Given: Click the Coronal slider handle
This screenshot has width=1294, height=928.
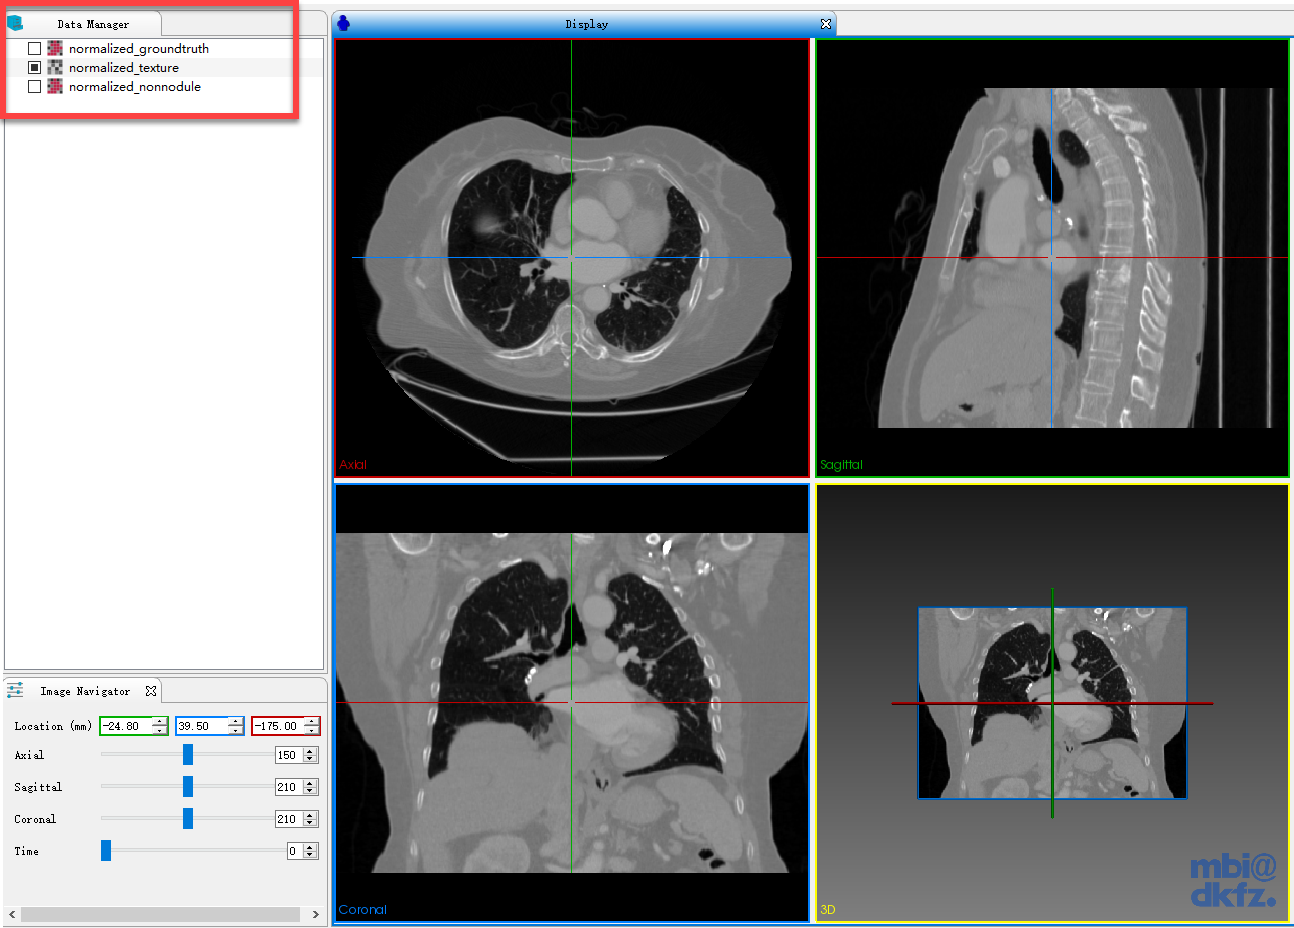Looking at the screenshot, I should [x=187, y=819].
